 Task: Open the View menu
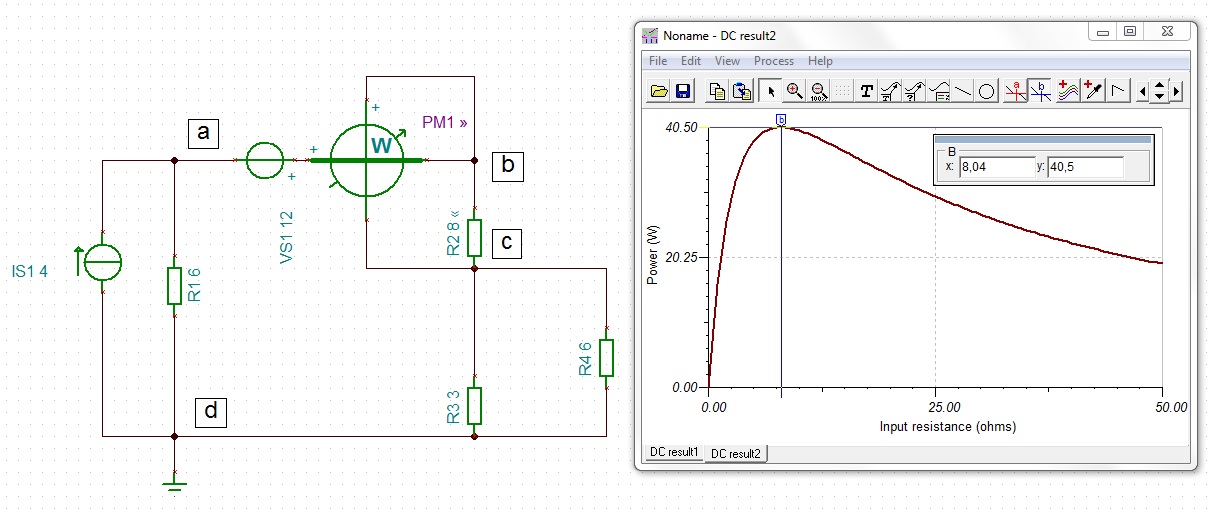727,61
